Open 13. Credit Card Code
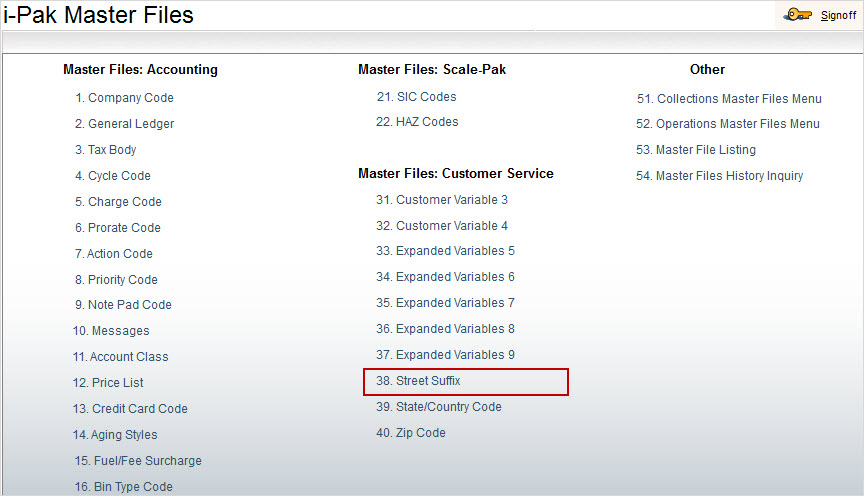864x496 pixels. click(x=130, y=408)
